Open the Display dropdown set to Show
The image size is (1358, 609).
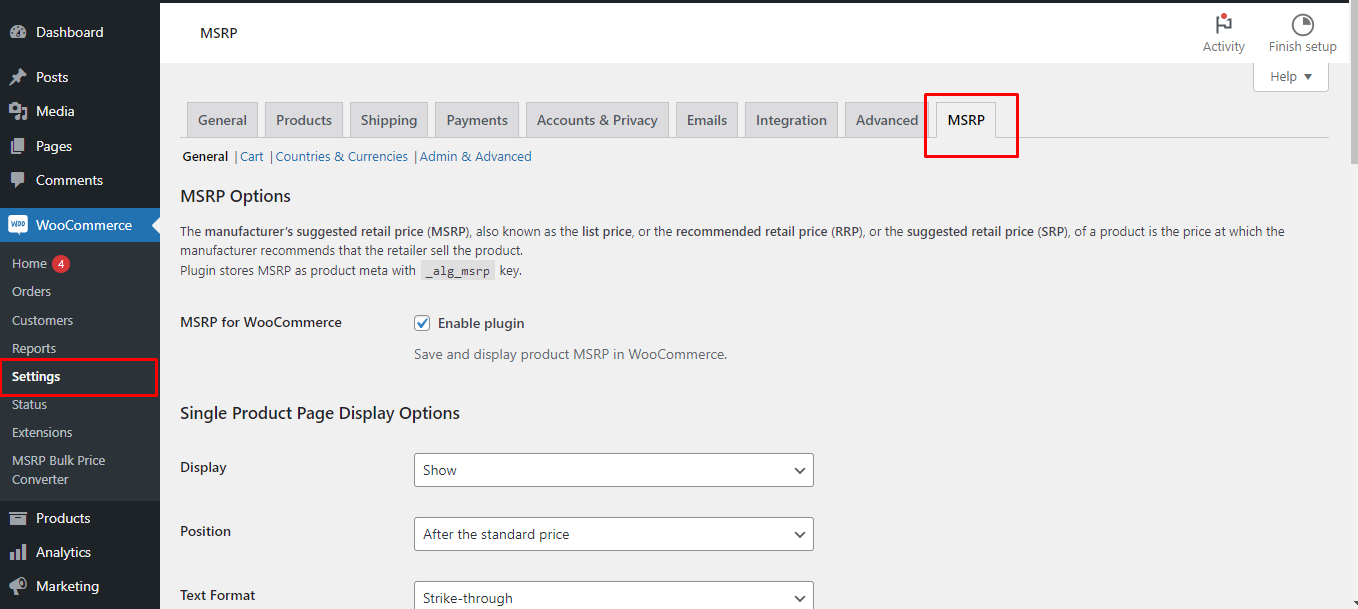coord(613,470)
